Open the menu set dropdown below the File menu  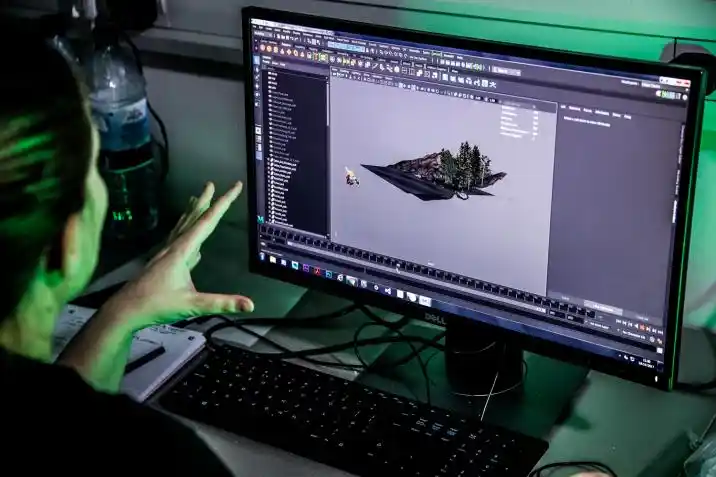tap(263, 34)
